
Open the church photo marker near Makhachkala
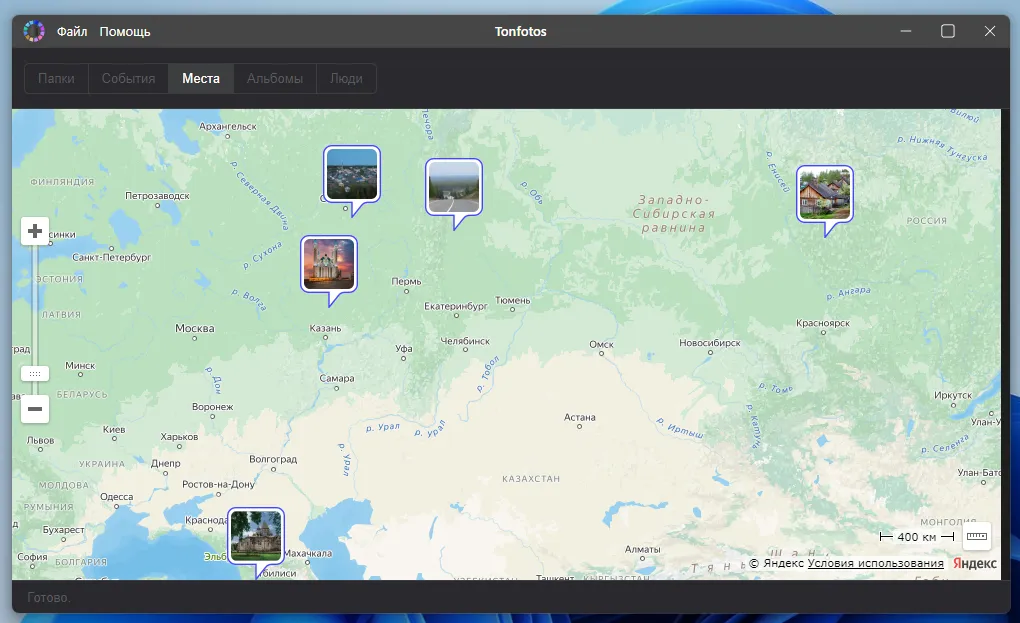(x=256, y=536)
